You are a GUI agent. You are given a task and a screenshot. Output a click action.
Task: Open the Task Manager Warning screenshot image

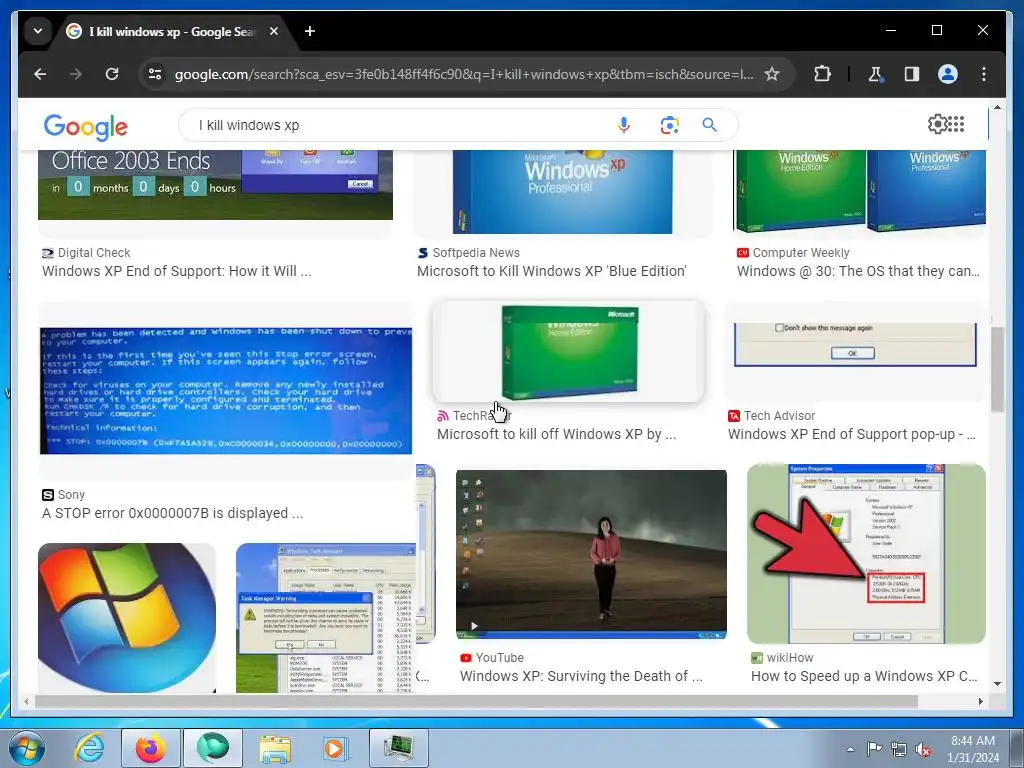tap(325, 618)
